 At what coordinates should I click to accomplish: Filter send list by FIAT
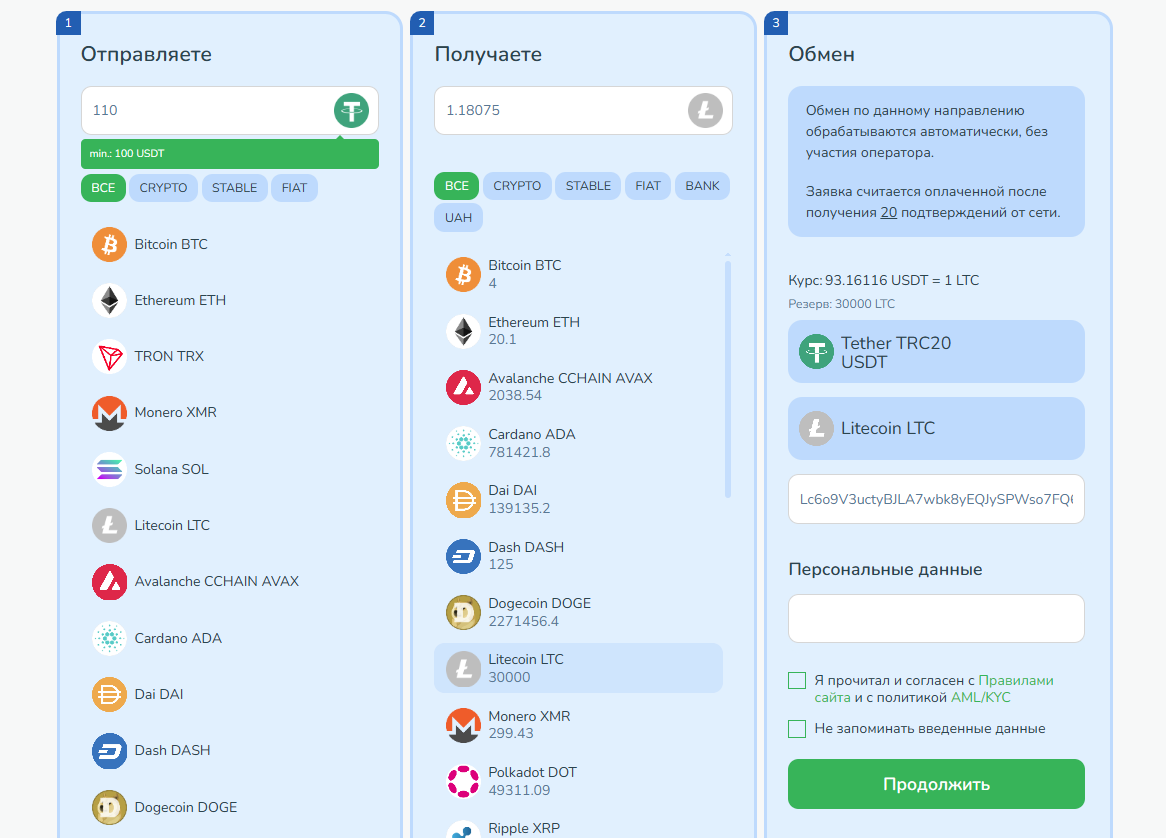click(294, 187)
